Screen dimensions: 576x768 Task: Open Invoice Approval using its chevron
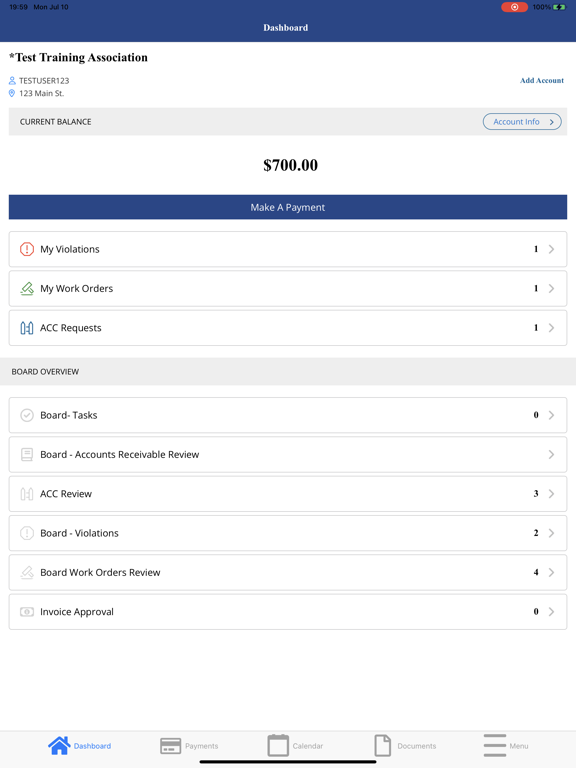[x=552, y=612]
